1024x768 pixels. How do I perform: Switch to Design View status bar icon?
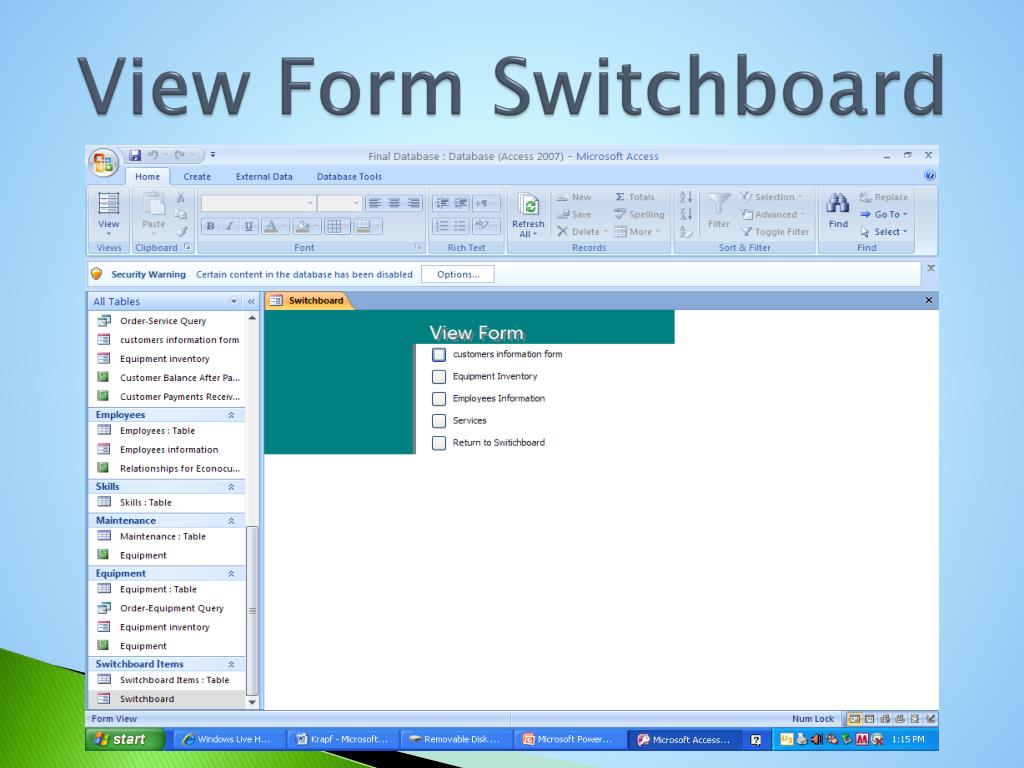pos(931,718)
